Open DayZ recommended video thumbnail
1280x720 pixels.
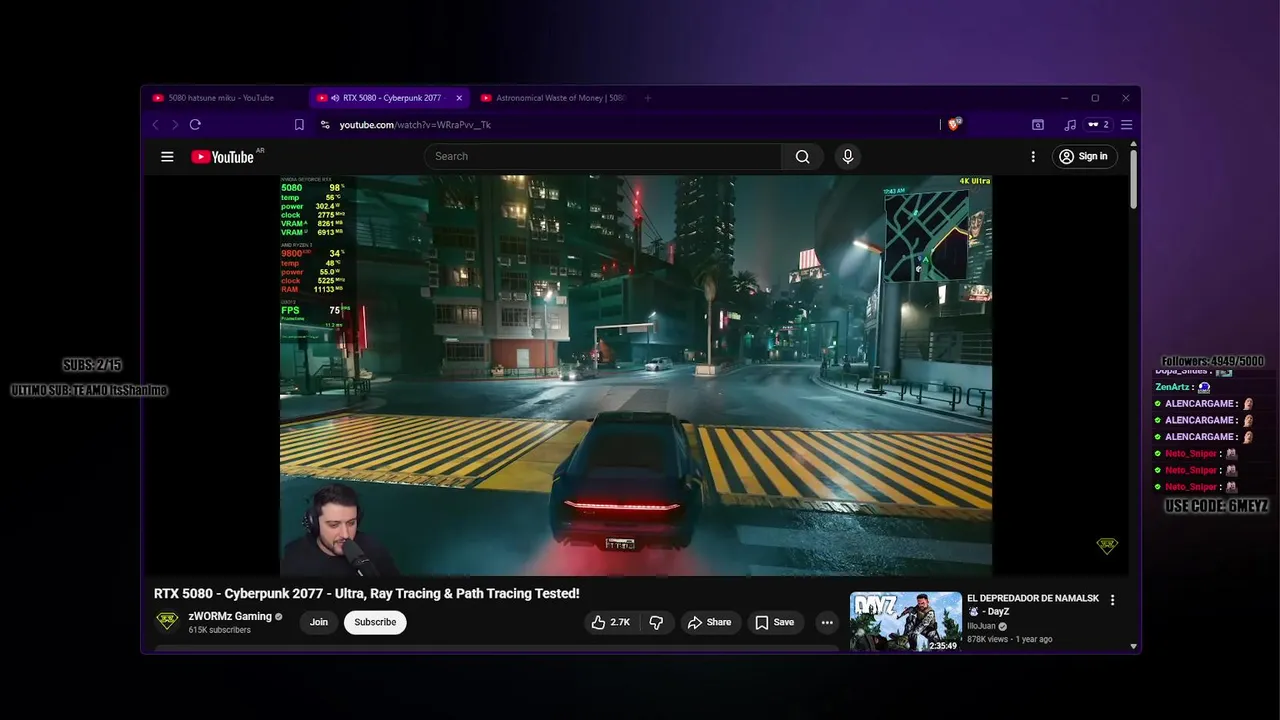pyautogui.click(x=906, y=622)
